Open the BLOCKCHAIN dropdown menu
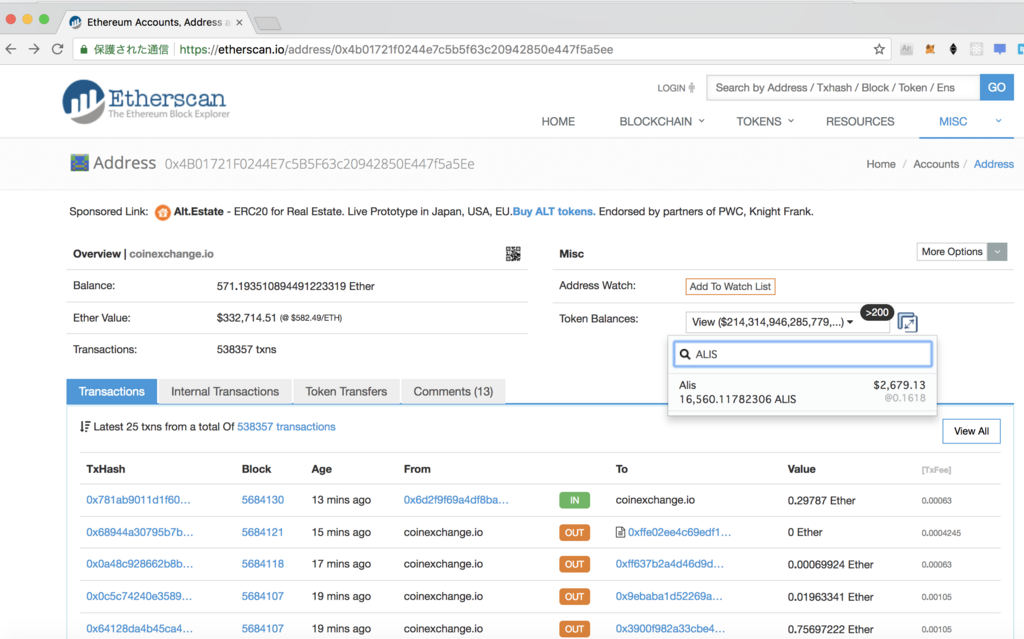This screenshot has width=1024, height=639. (x=662, y=122)
